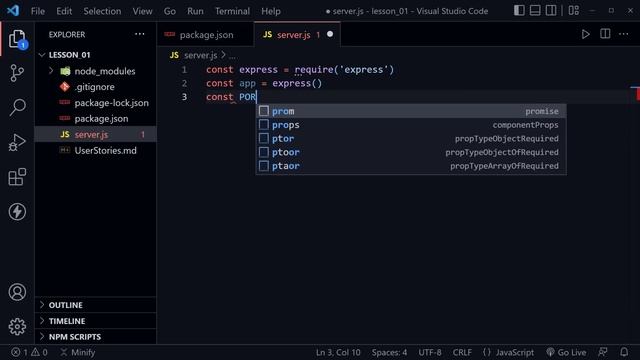Toggle Secondary Side Bar layout icon
Image resolution: width=640 pixels, height=360 pixels.
551,11
